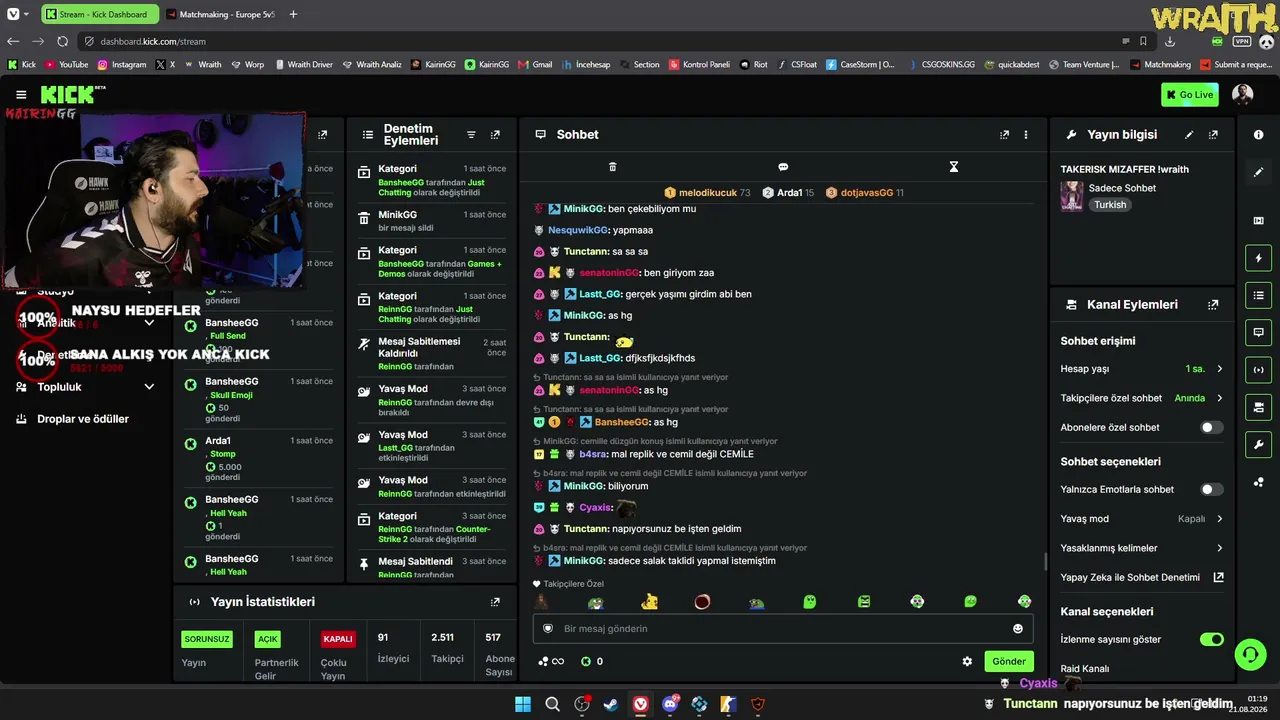Open the YouTube bookmark
Viewport: 1280px width, 720px height.
click(x=66, y=64)
